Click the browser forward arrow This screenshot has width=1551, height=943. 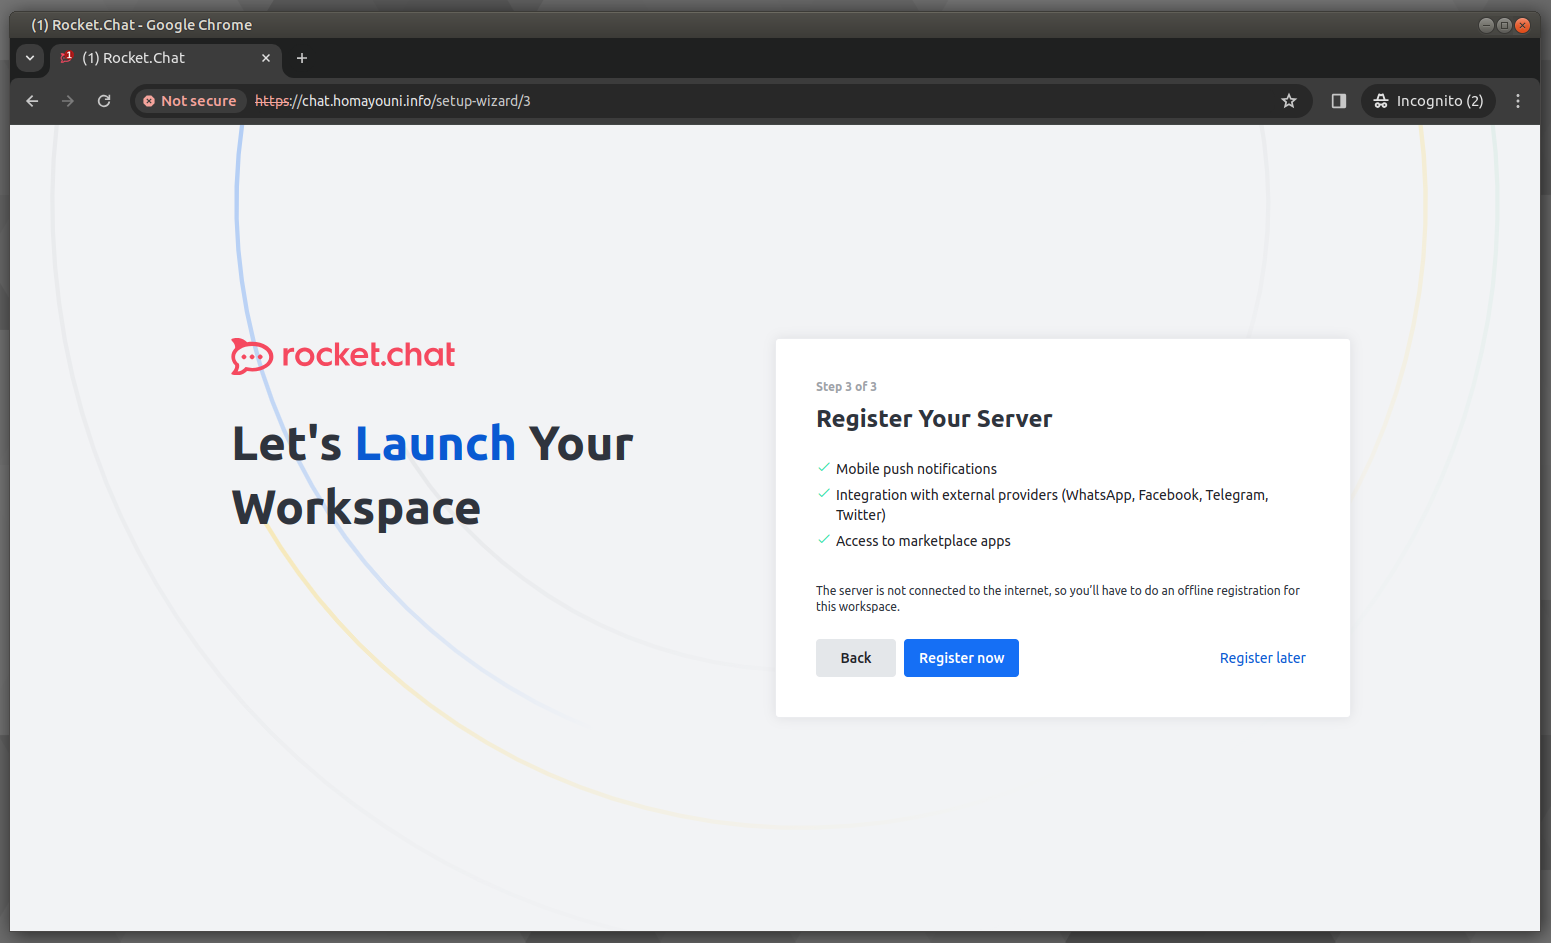pyautogui.click(x=68, y=101)
